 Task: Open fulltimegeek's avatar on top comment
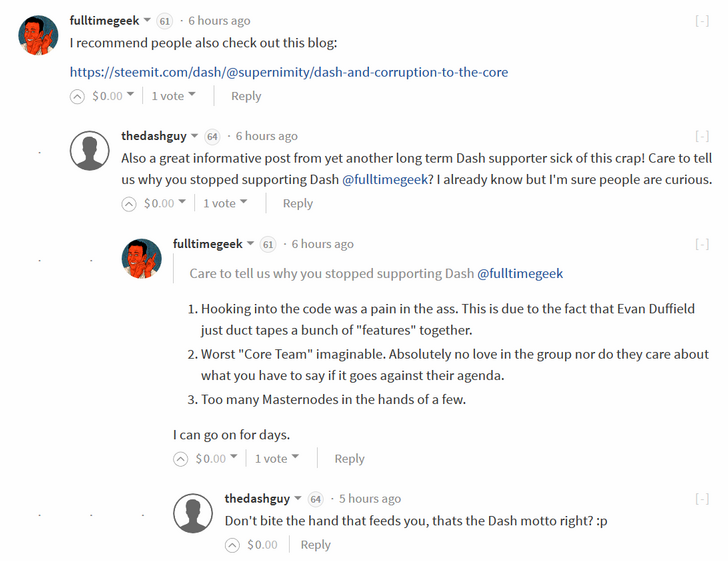pyautogui.click(x=38, y=35)
